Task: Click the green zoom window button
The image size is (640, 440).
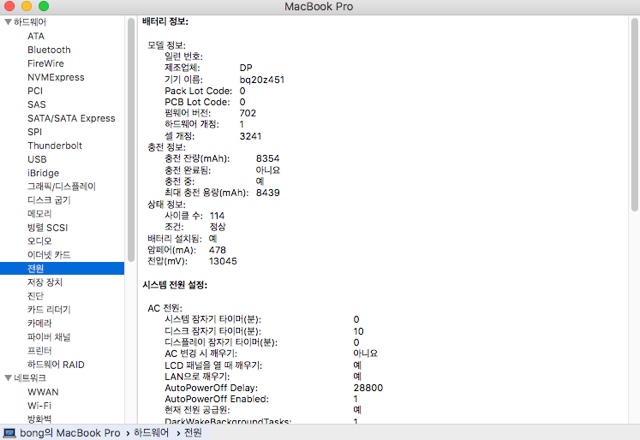Action: [x=45, y=7]
